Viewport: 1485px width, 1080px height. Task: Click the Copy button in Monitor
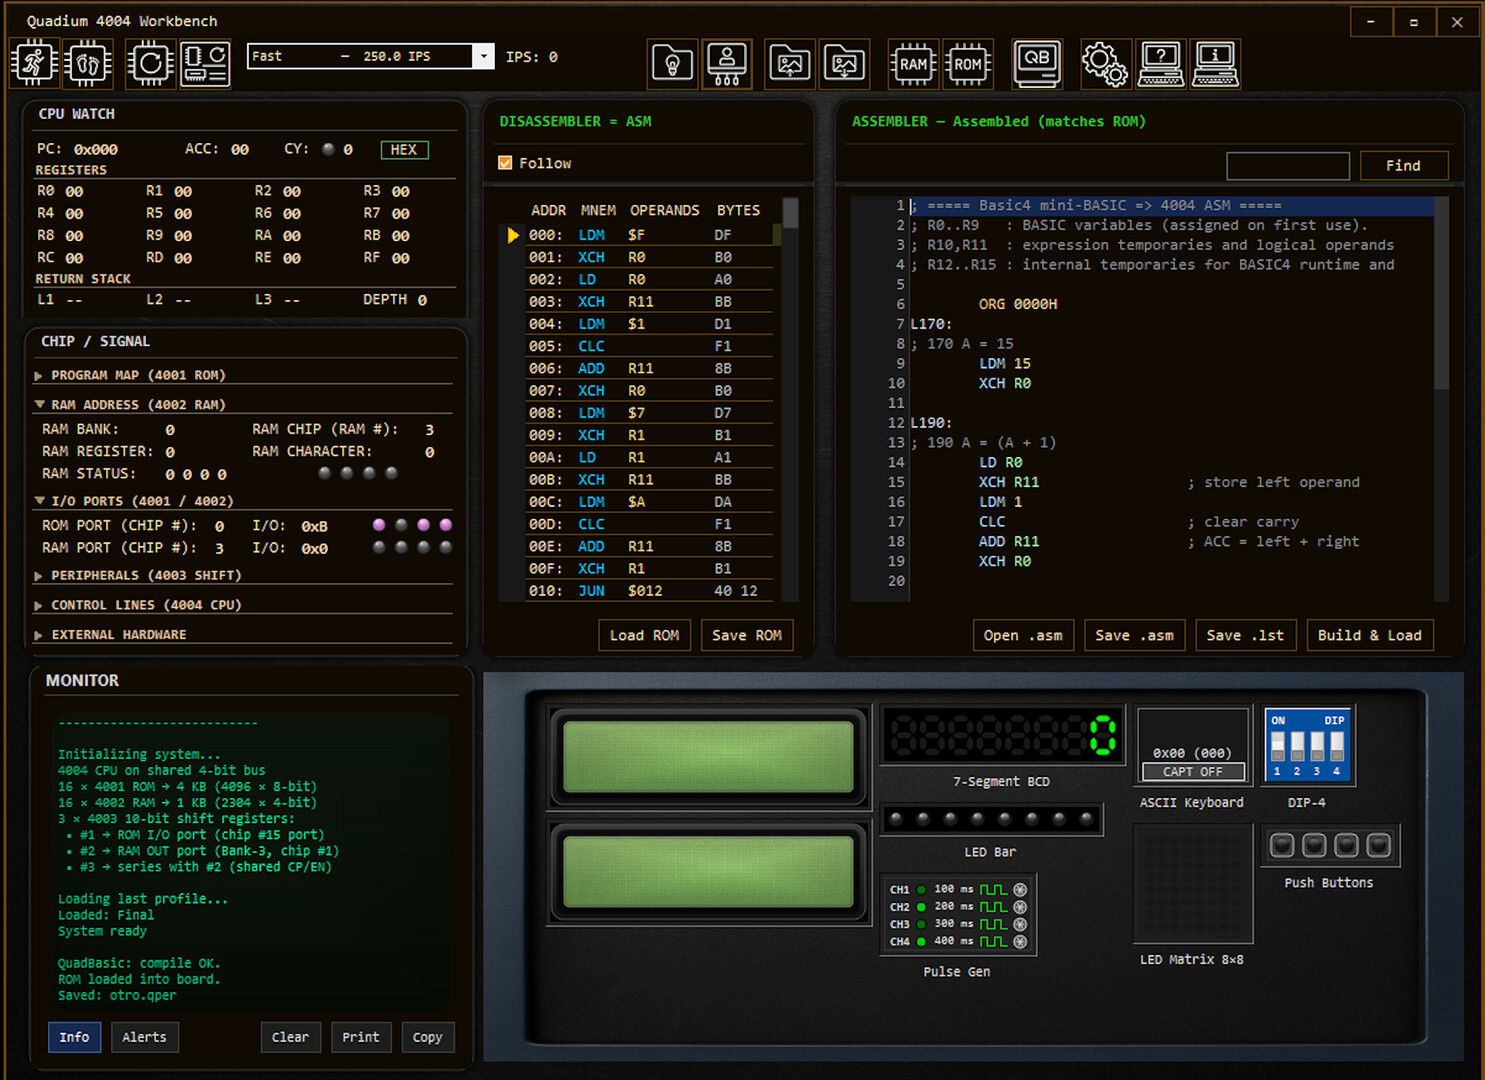click(427, 1037)
